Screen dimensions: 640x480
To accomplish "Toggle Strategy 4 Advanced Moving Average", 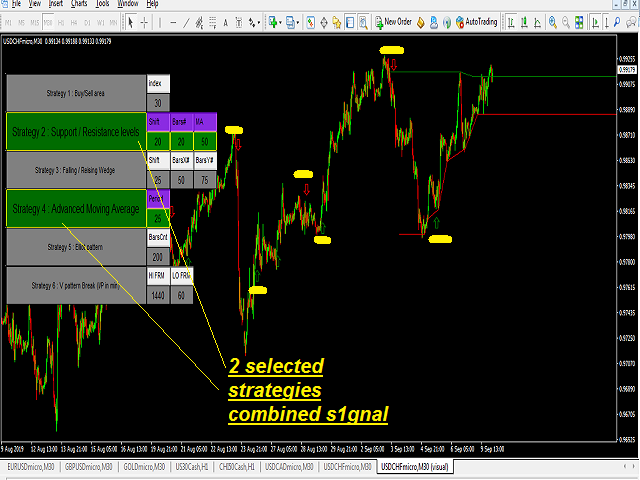I will pyautogui.click(x=76, y=209).
